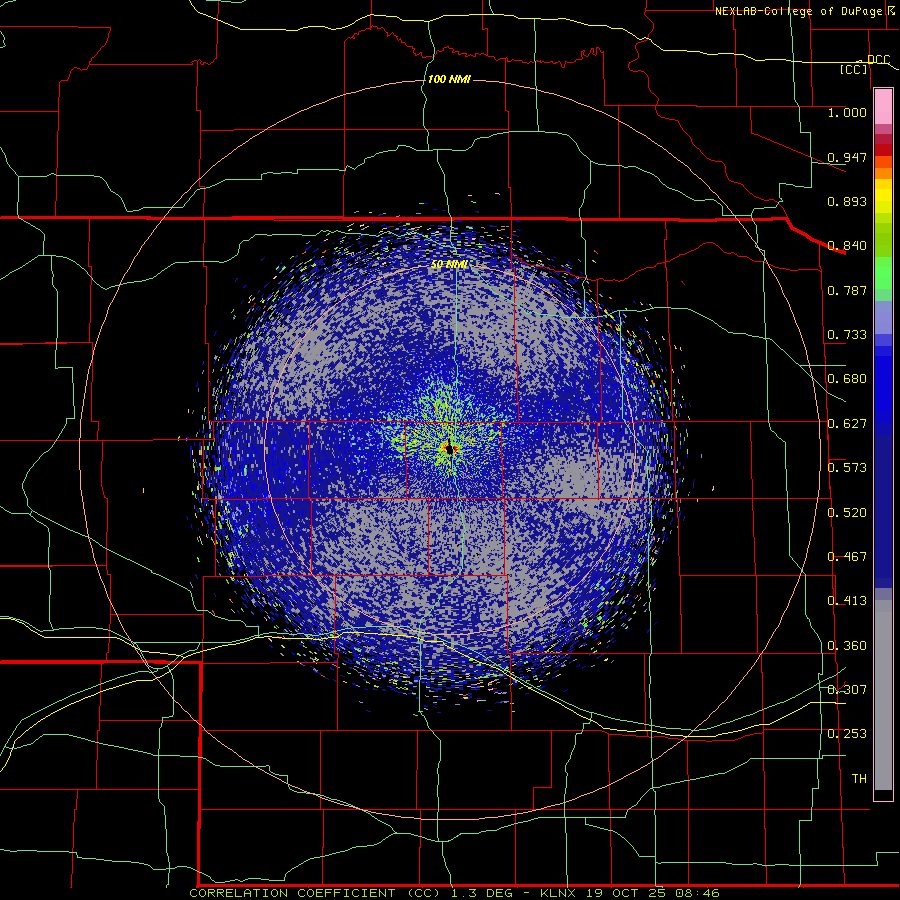Viewport: 900px width, 900px height.
Task: Pick the bright green swatch in the color bar
Action: [883, 272]
